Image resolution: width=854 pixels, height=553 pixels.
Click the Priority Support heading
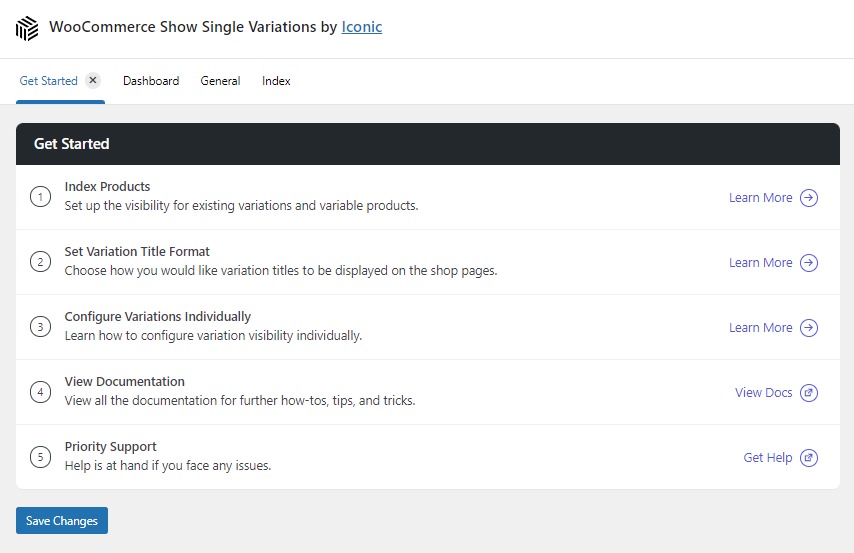(111, 446)
